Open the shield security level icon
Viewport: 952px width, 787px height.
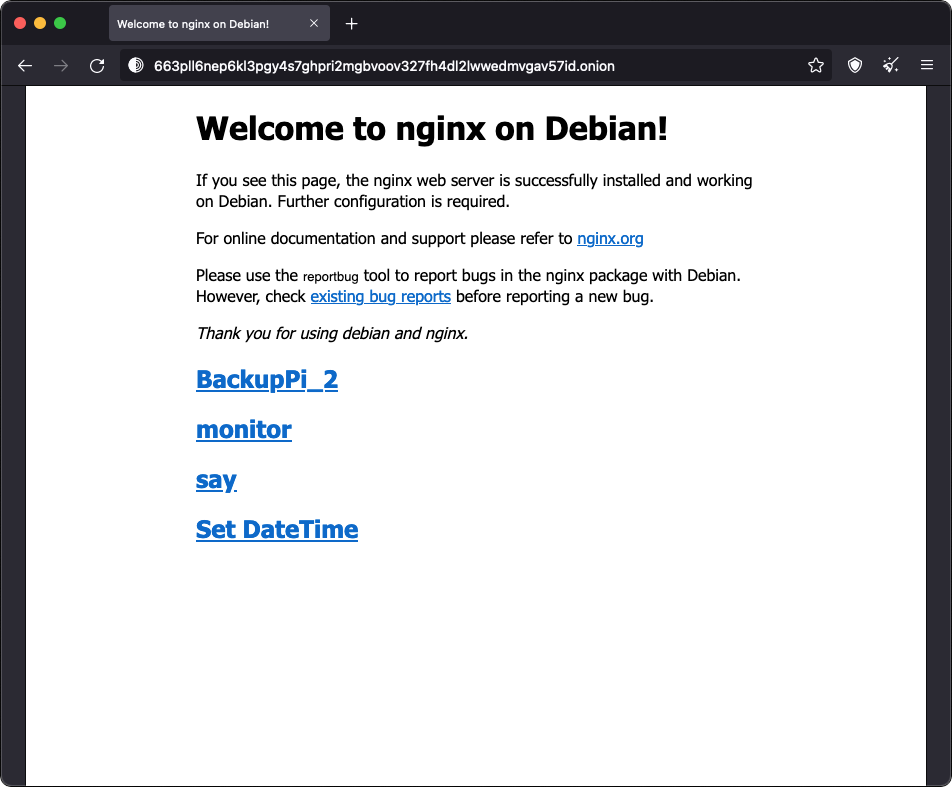pos(855,65)
